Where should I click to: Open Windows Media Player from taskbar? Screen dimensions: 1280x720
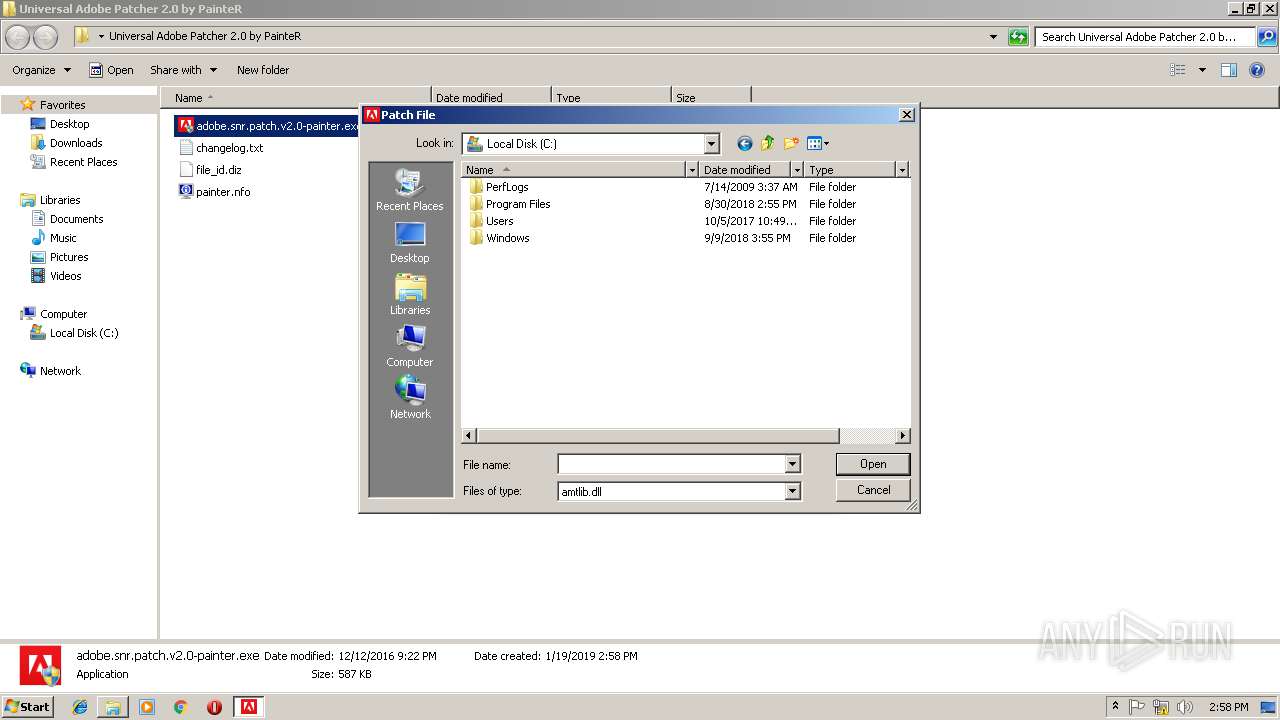[147, 707]
